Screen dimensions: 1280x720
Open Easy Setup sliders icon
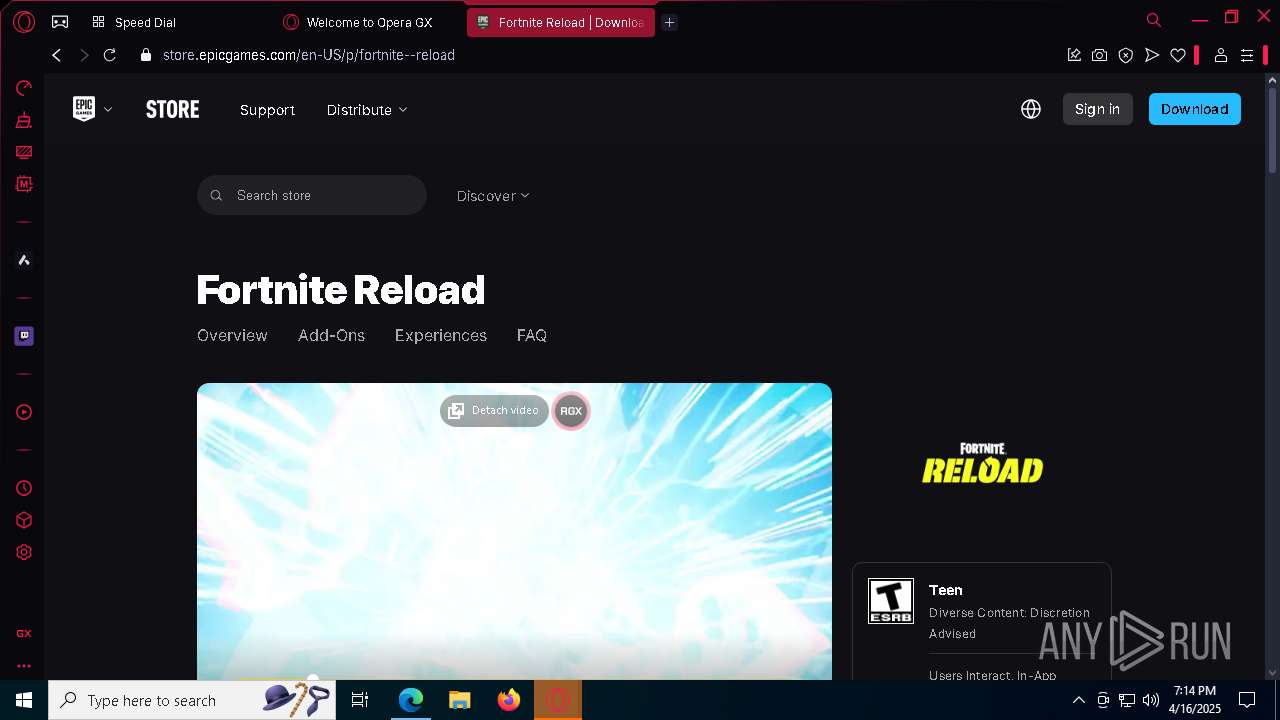1247,55
